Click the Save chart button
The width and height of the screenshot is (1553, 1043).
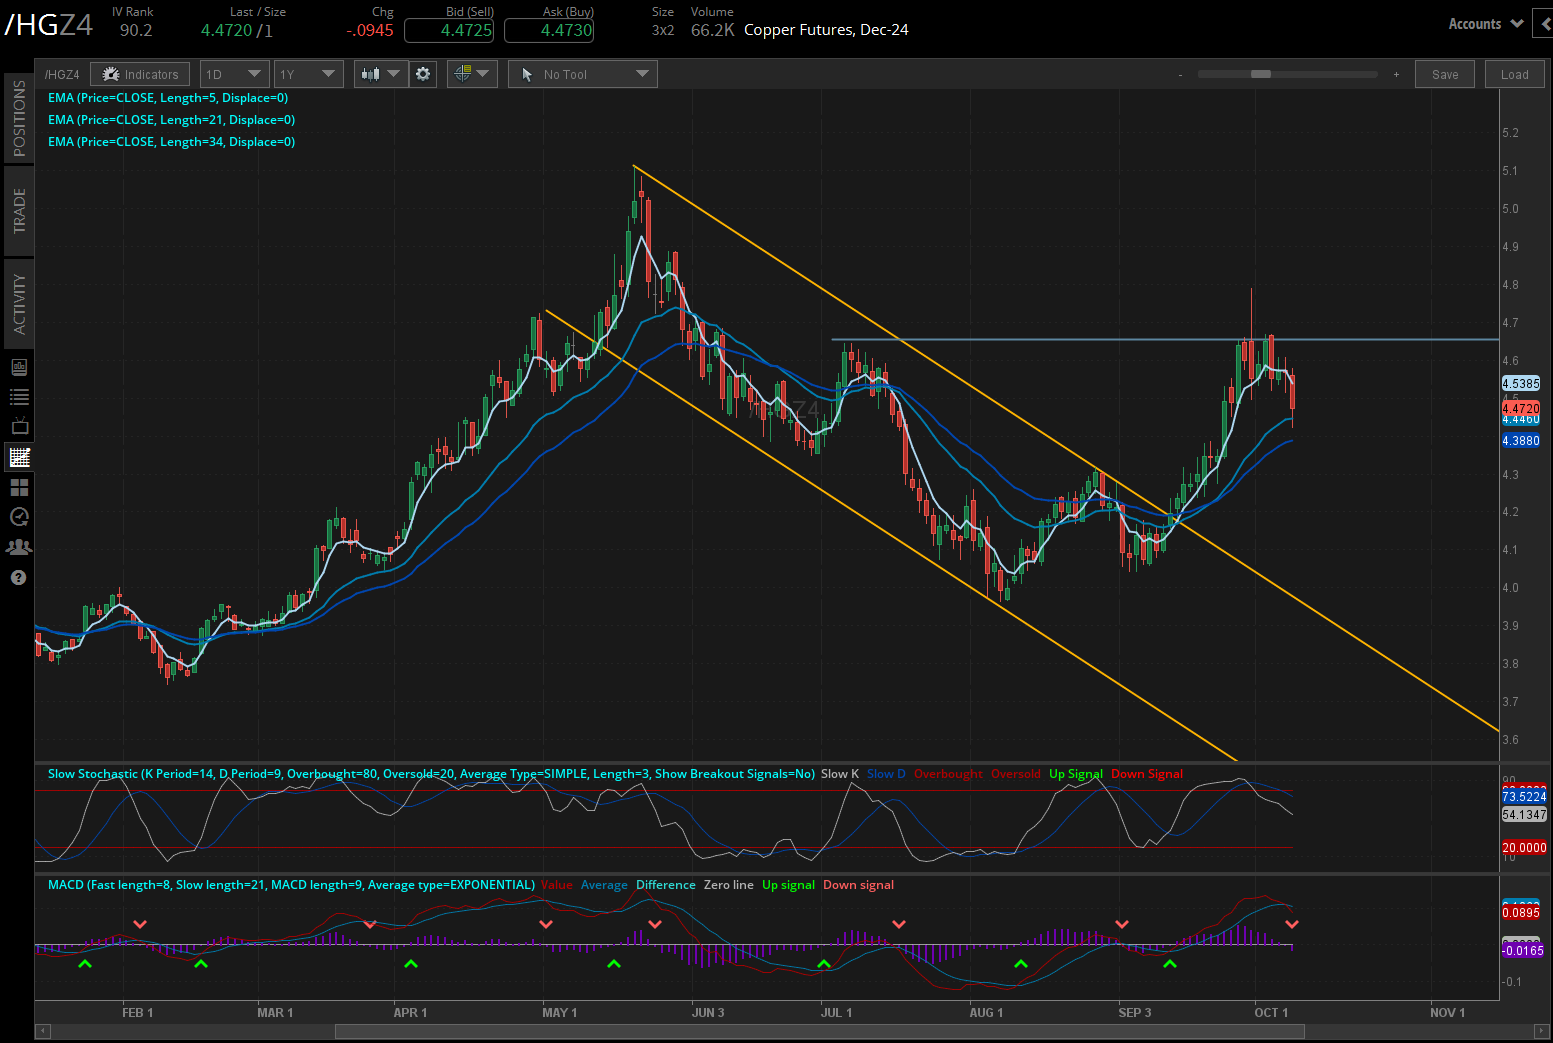pyautogui.click(x=1444, y=73)
